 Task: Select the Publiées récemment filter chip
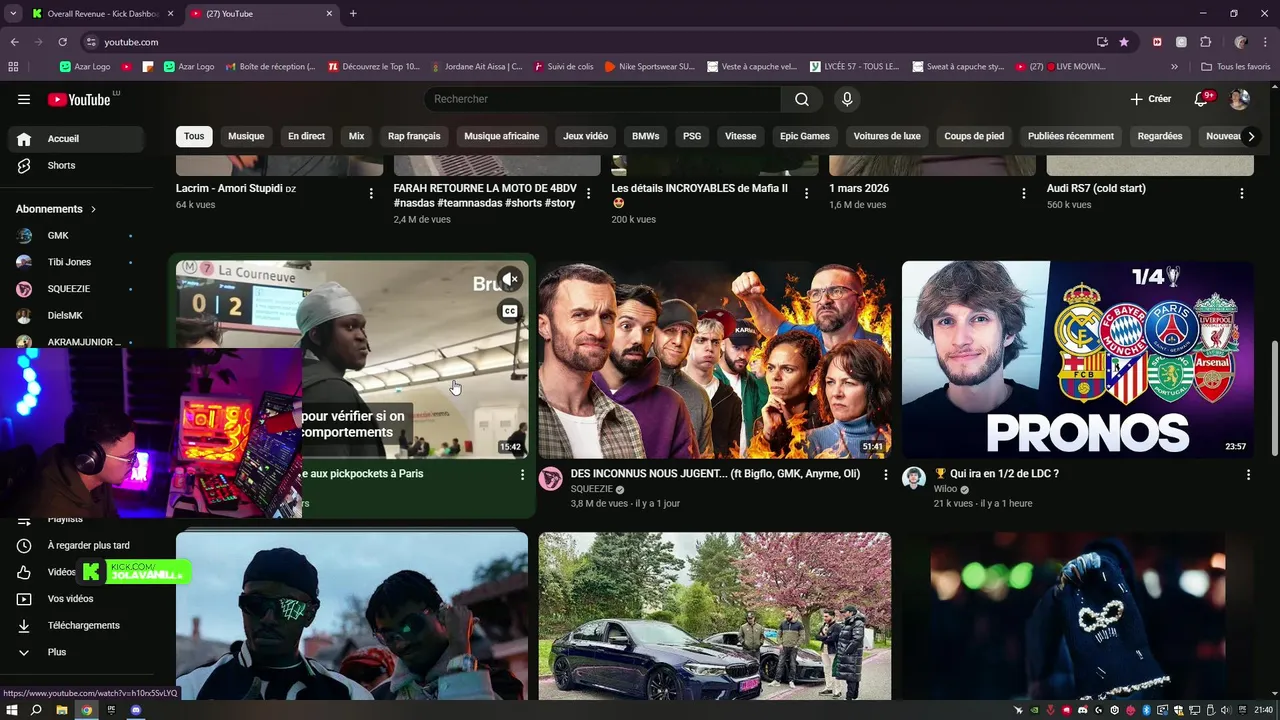tap(1070, 136)
